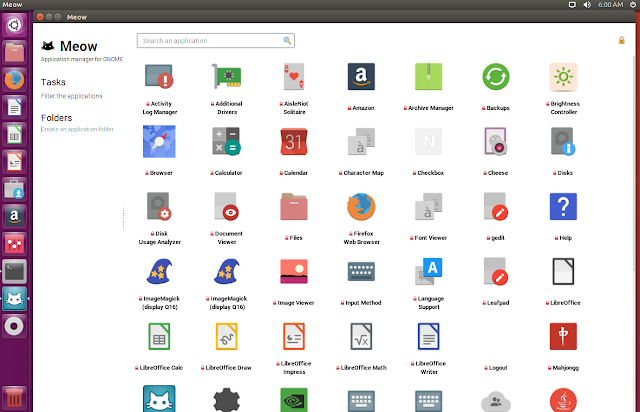
Task: Open the Browser compass icon
Action: point(159,142)
